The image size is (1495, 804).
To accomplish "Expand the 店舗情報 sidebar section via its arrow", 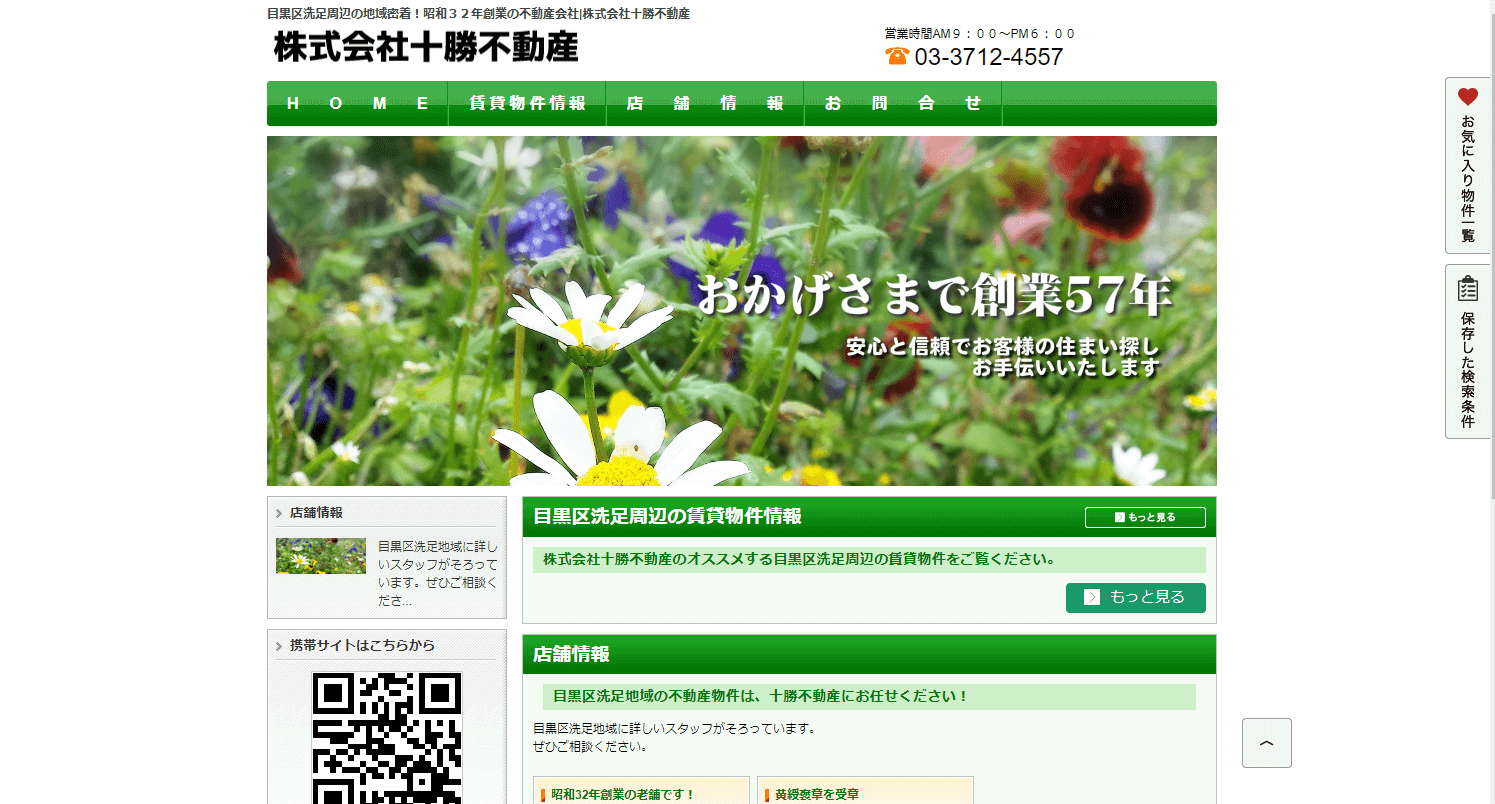I will 277,512.
